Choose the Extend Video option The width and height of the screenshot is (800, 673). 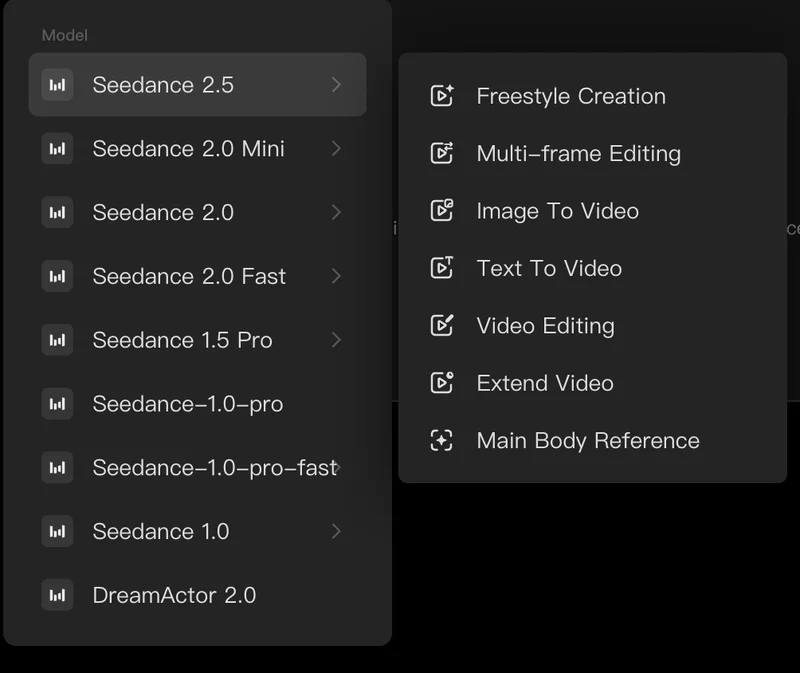(592, 383)
